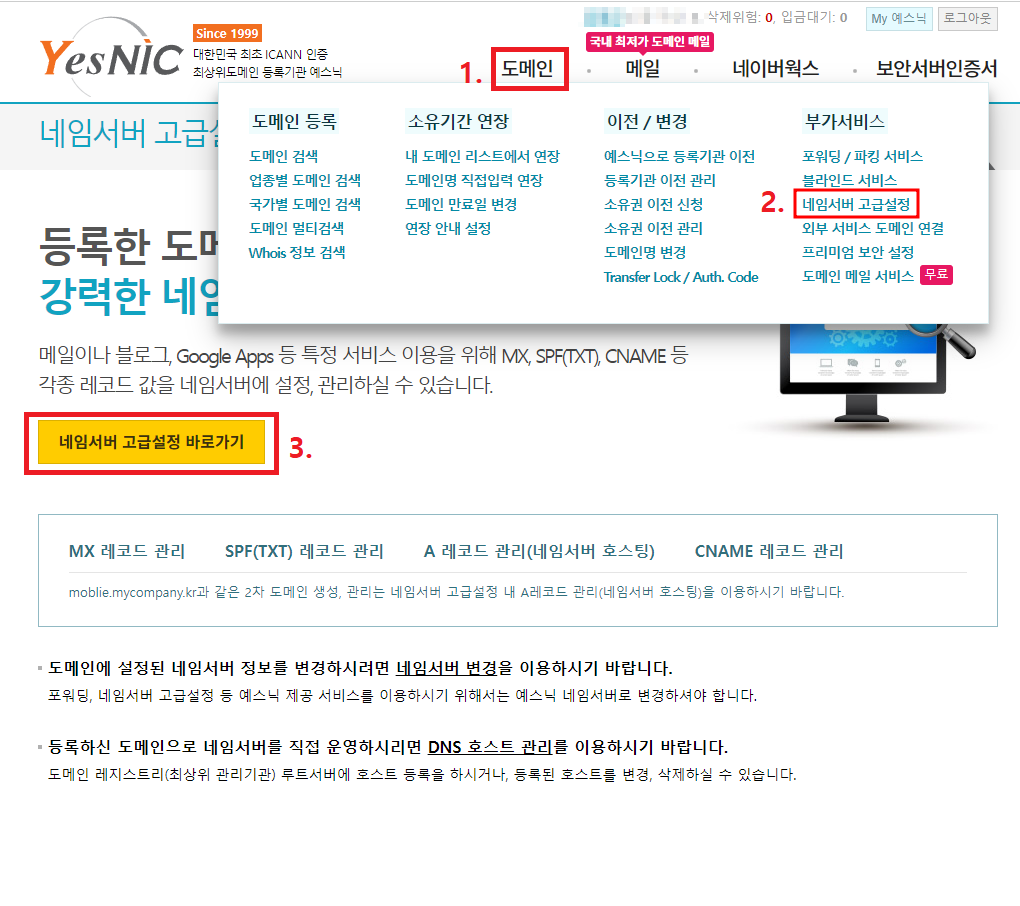This screenshot has height=906, width=1020.
Task: Click the 삭제위험 count text
Action: pos(740,18)
